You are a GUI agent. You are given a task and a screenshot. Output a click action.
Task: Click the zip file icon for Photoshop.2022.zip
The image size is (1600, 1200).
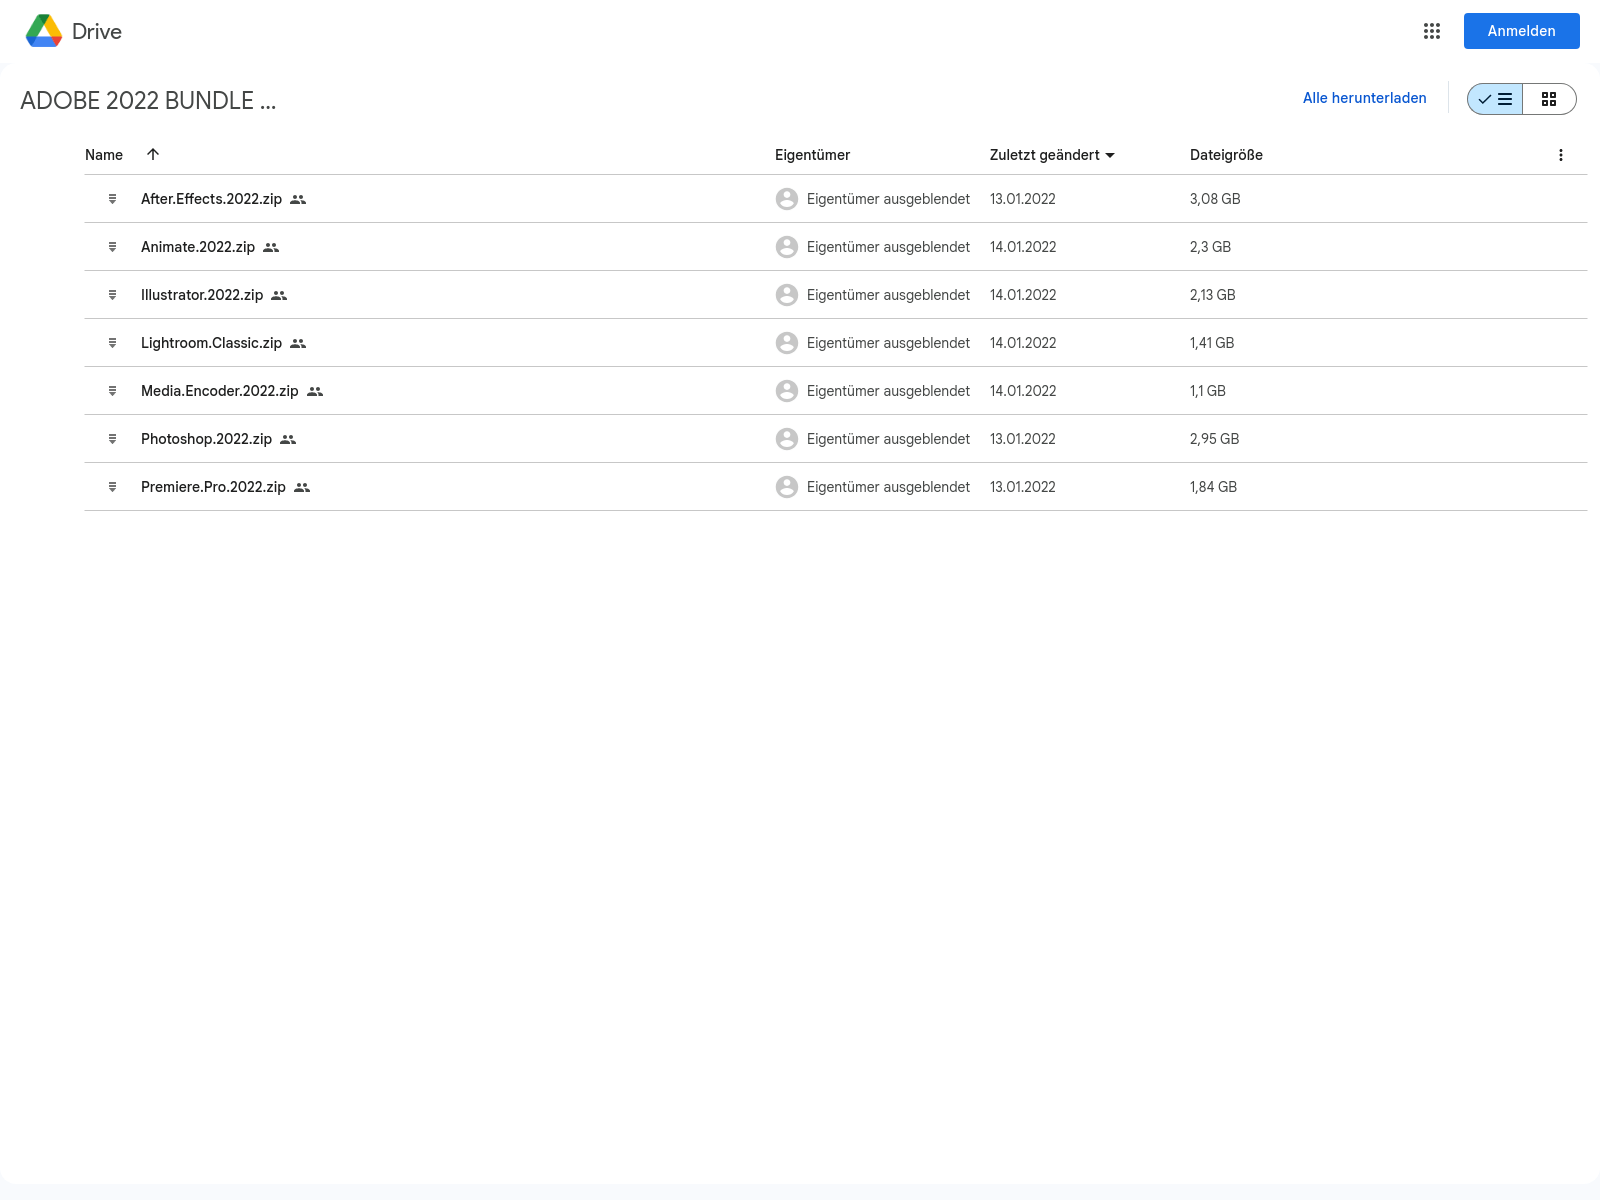pos(112,439)
